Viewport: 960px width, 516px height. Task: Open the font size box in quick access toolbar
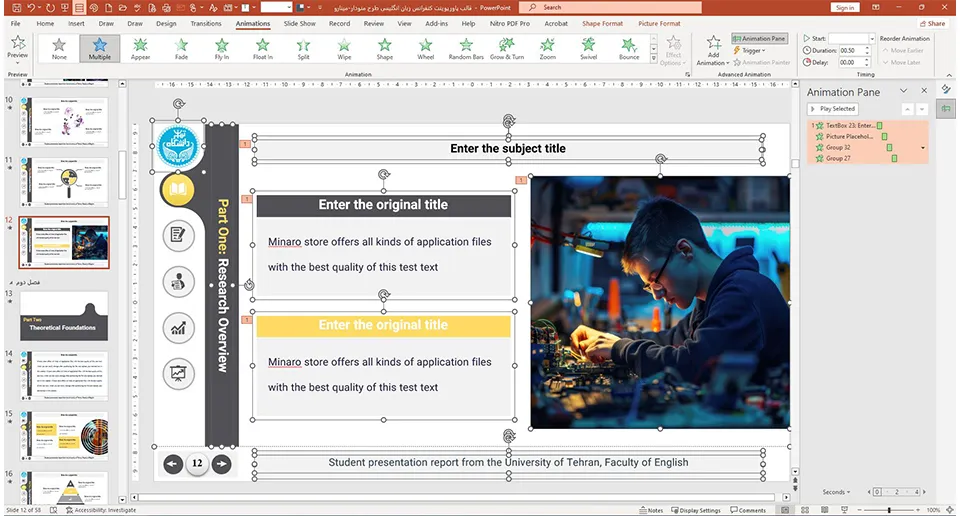pos(276,8)
